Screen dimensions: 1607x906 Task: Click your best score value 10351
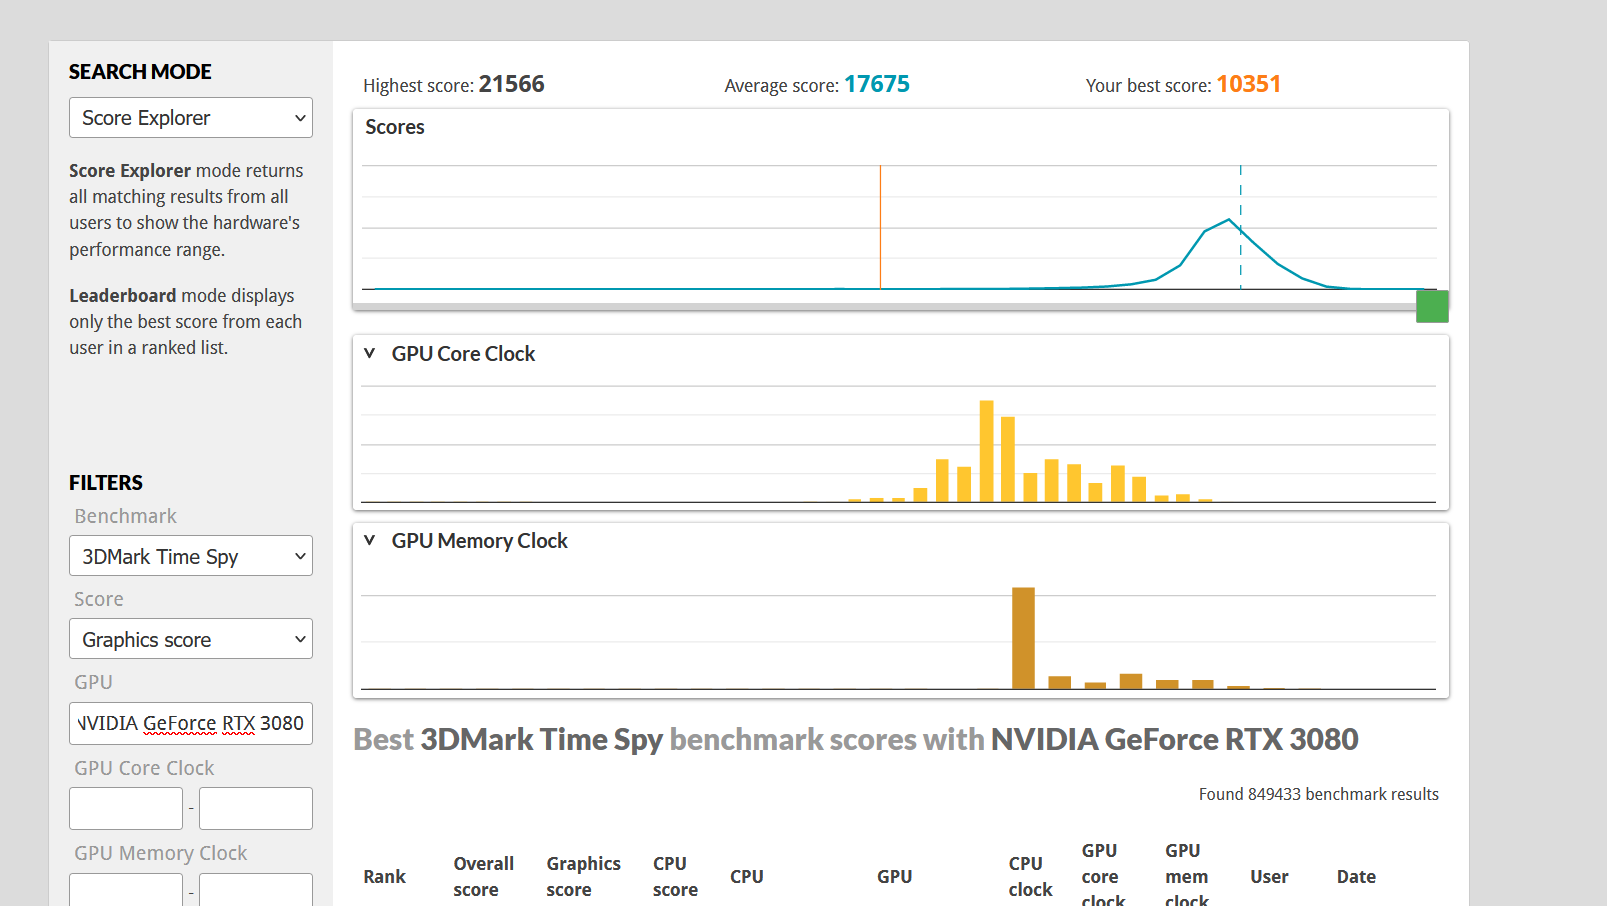coord(1248,84)
